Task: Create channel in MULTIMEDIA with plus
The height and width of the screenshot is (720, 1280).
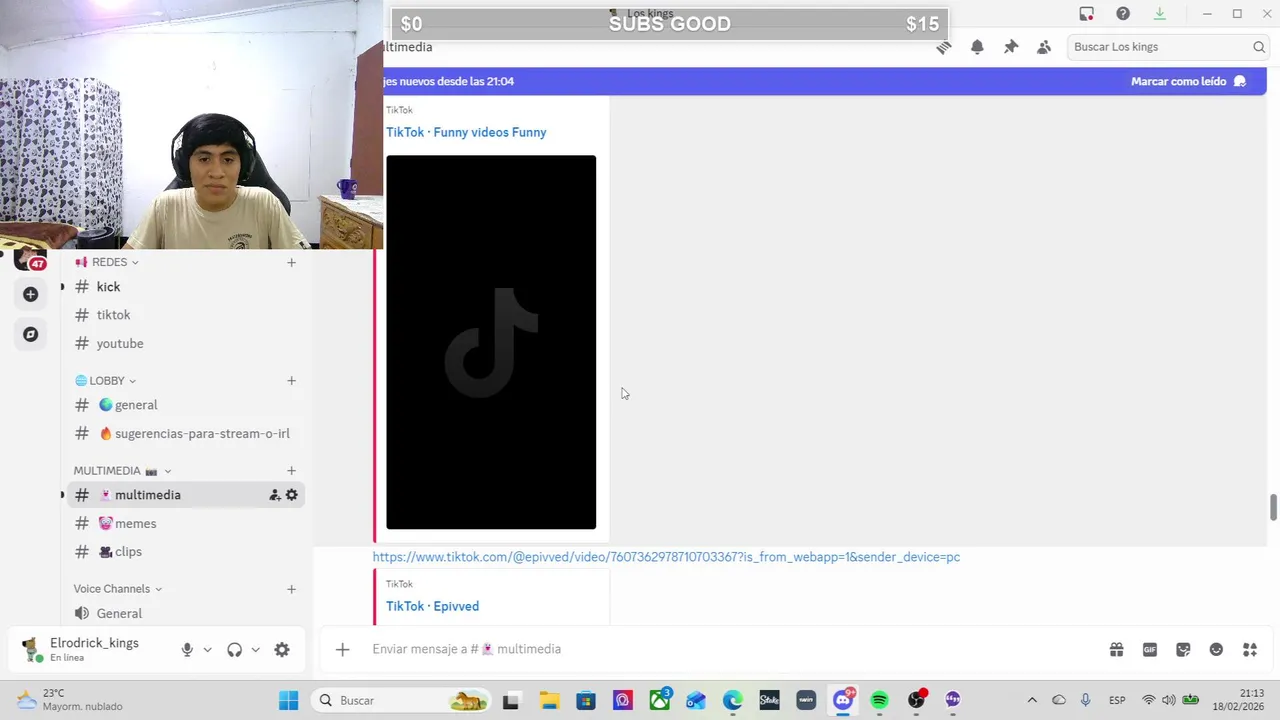Action: (291, 471)
